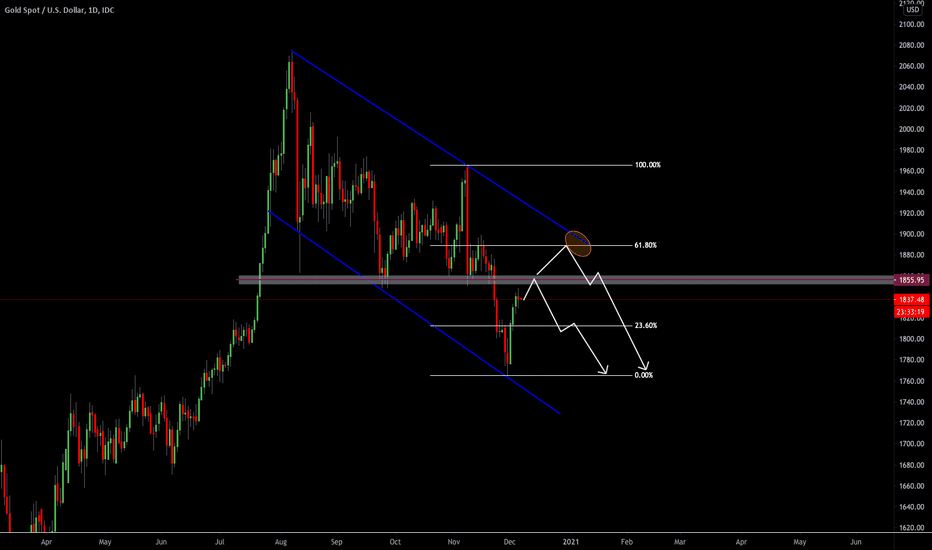Click the 1837.48 current price tag
This screenshot has height=550, width=932.
point(912,300)
